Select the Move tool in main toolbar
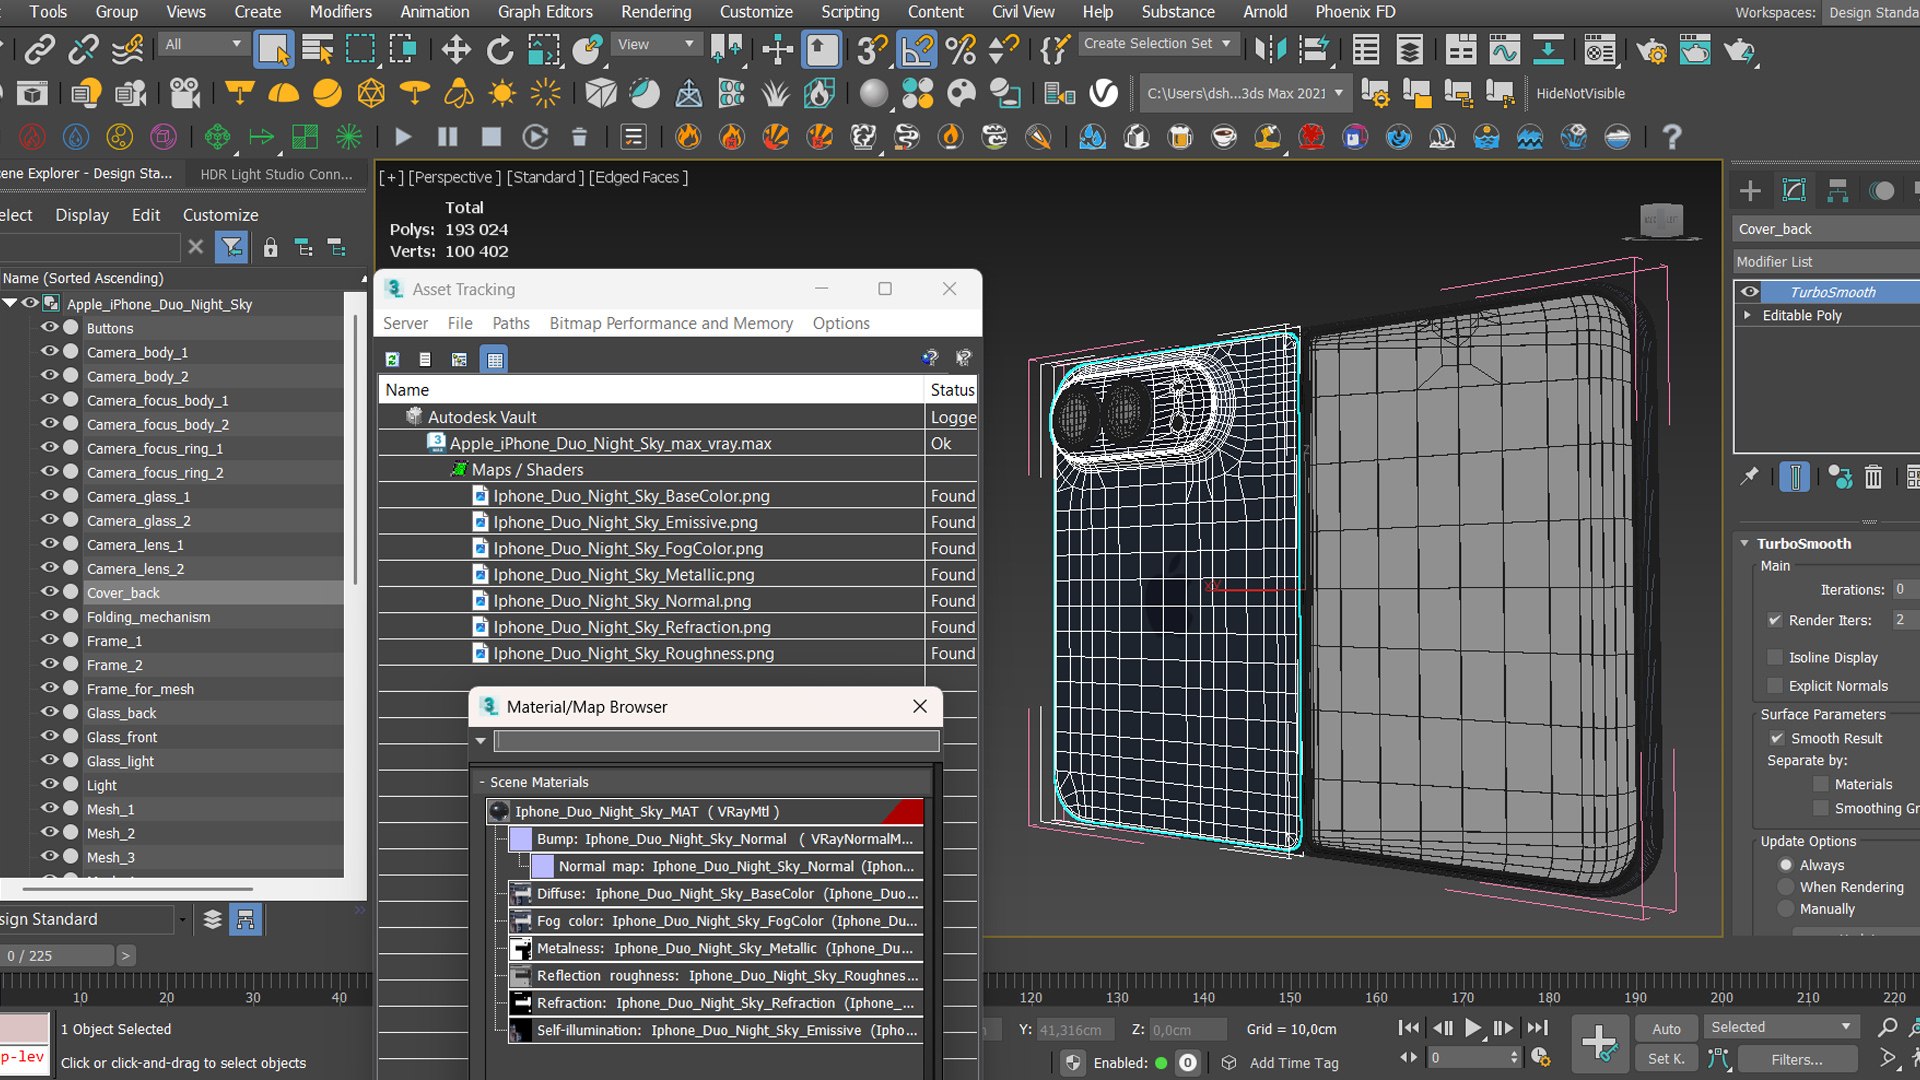Viewport: 1920px width, 1080px height. coord(456,49)
